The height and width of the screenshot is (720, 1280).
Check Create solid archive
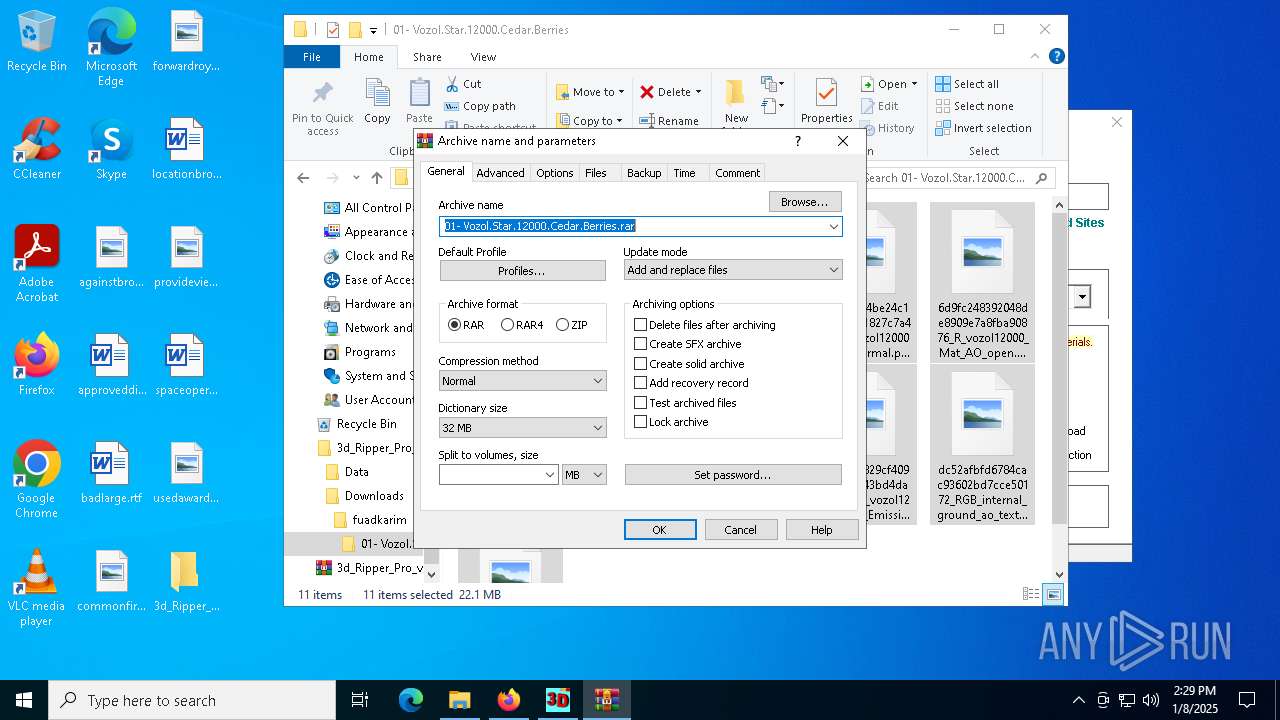(689, 364)
